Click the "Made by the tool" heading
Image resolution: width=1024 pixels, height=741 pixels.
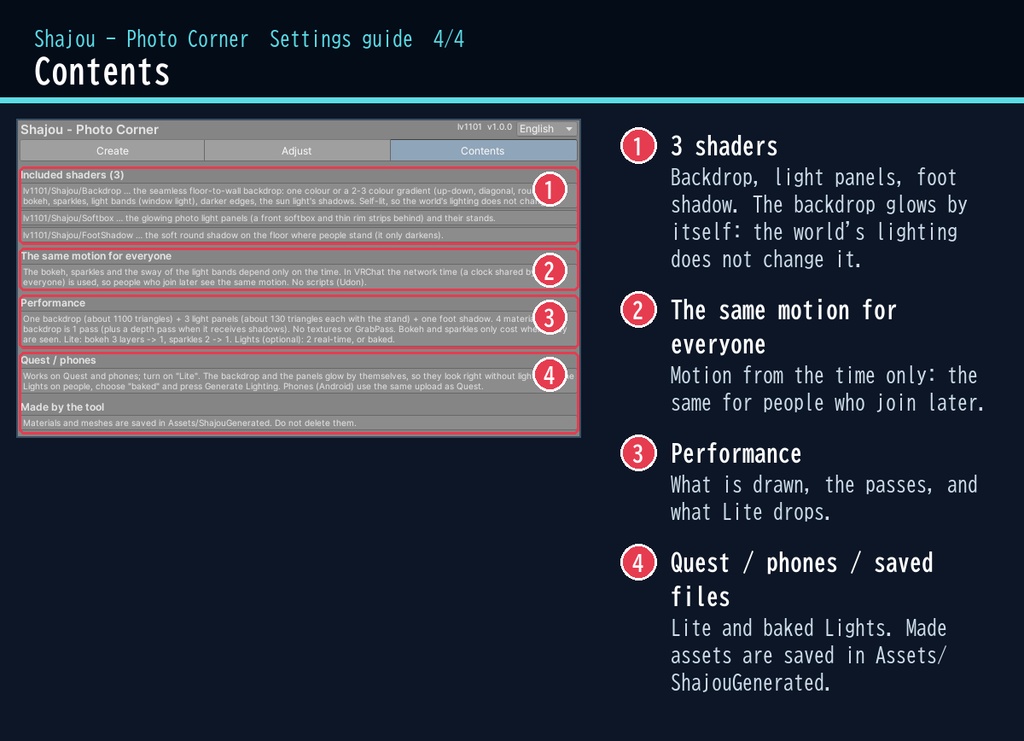[x=62, y=407]
